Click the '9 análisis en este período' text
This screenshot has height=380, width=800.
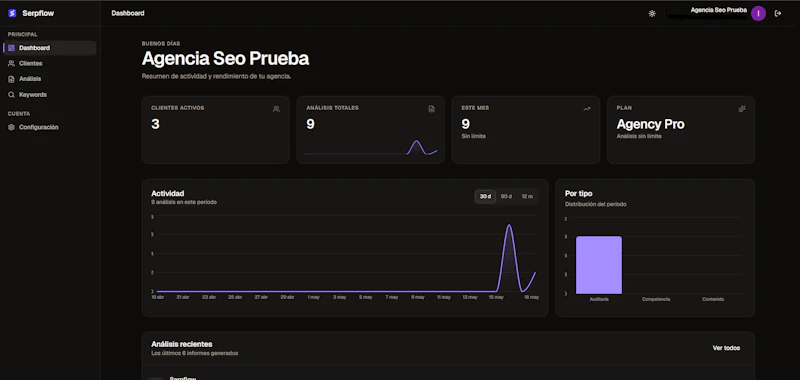[x=184, y=202]
